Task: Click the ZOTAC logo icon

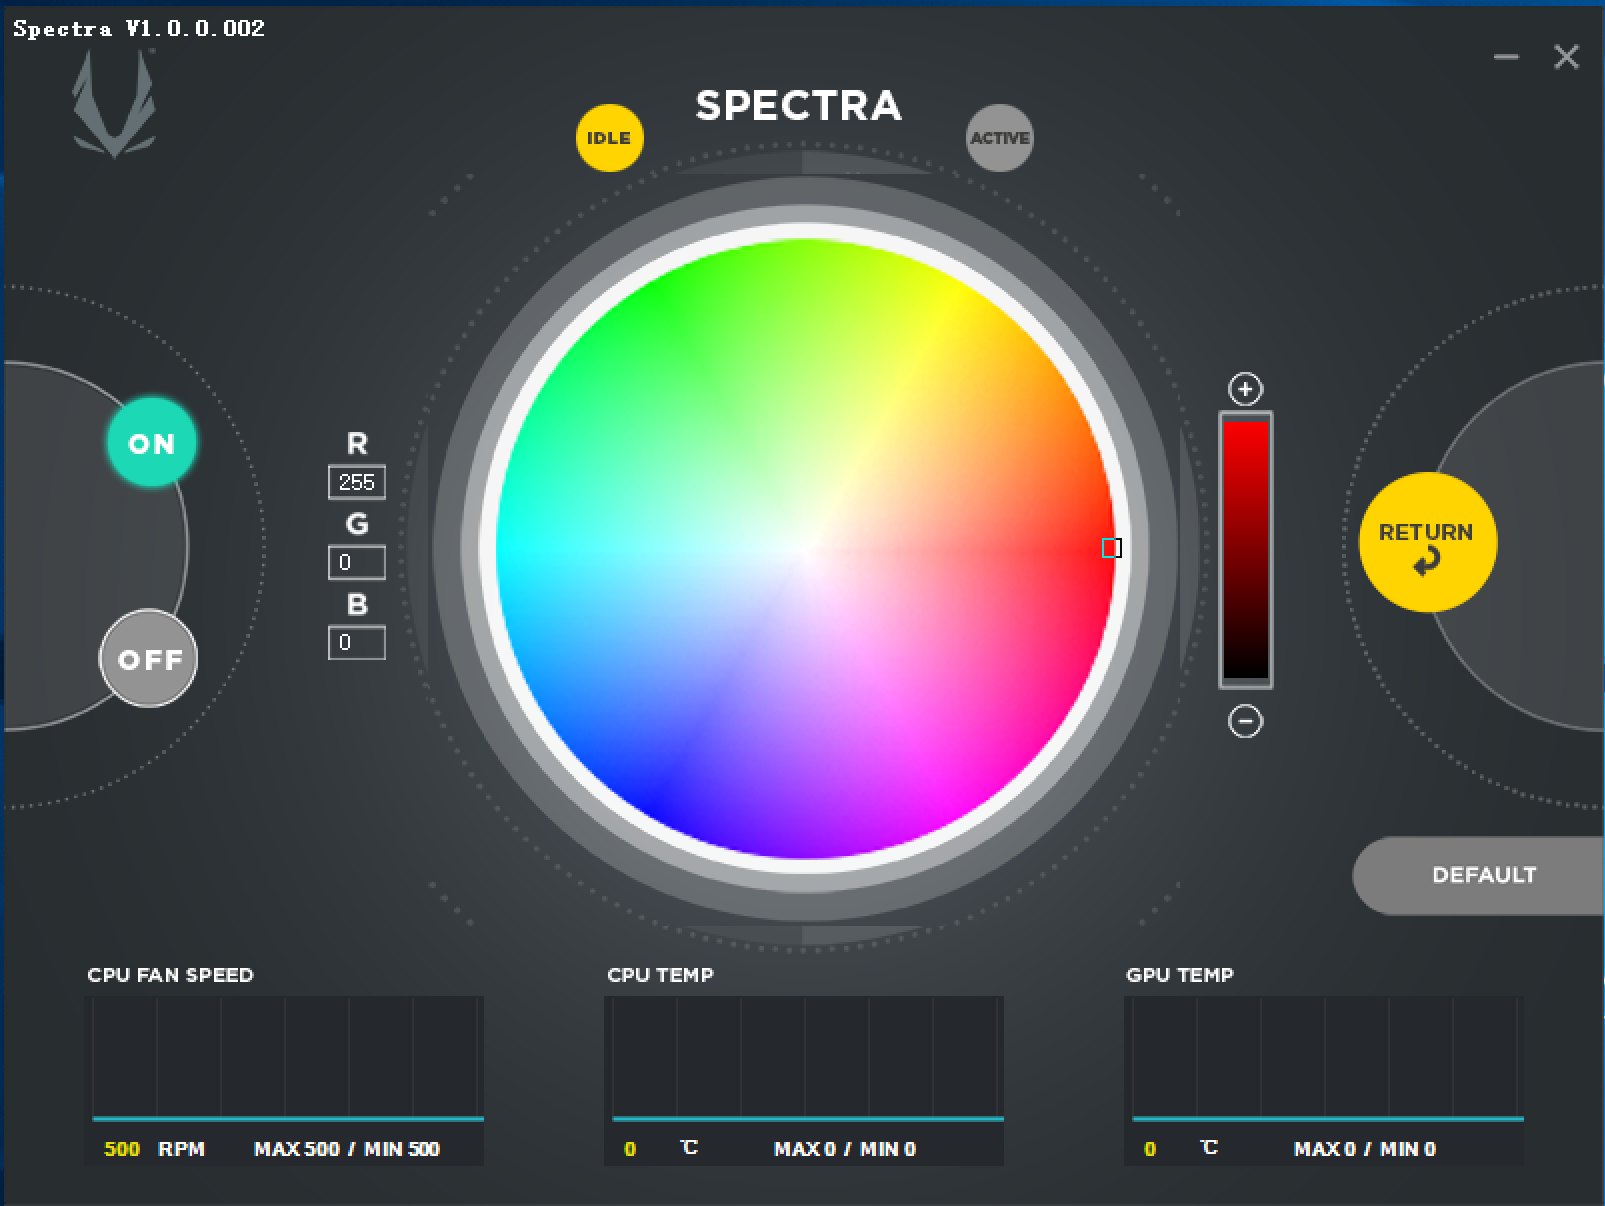Action: click(114, 104)
